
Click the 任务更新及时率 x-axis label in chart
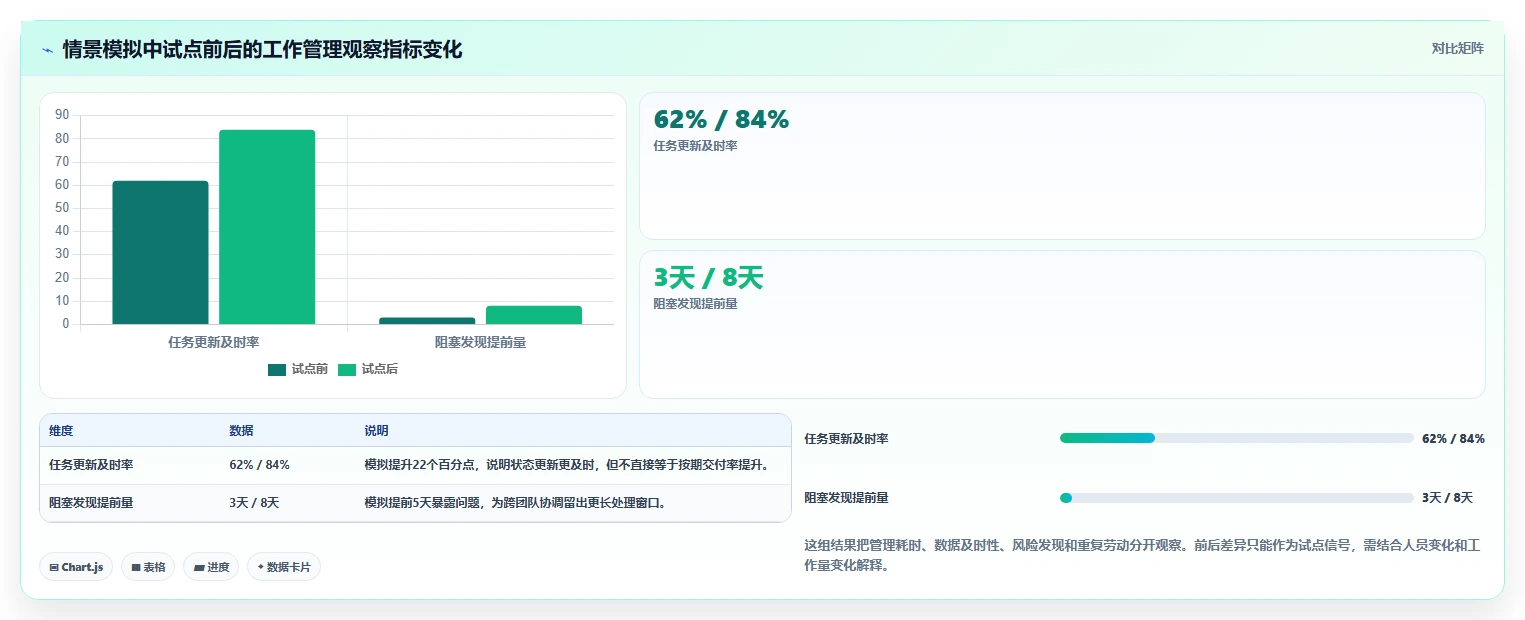coord(214,342)
